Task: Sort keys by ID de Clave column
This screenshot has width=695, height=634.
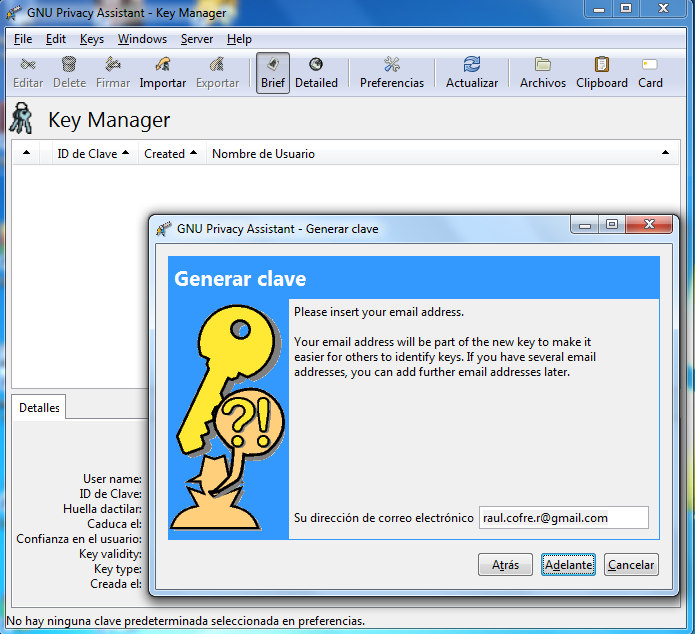Action: click(x=94, y=153)
